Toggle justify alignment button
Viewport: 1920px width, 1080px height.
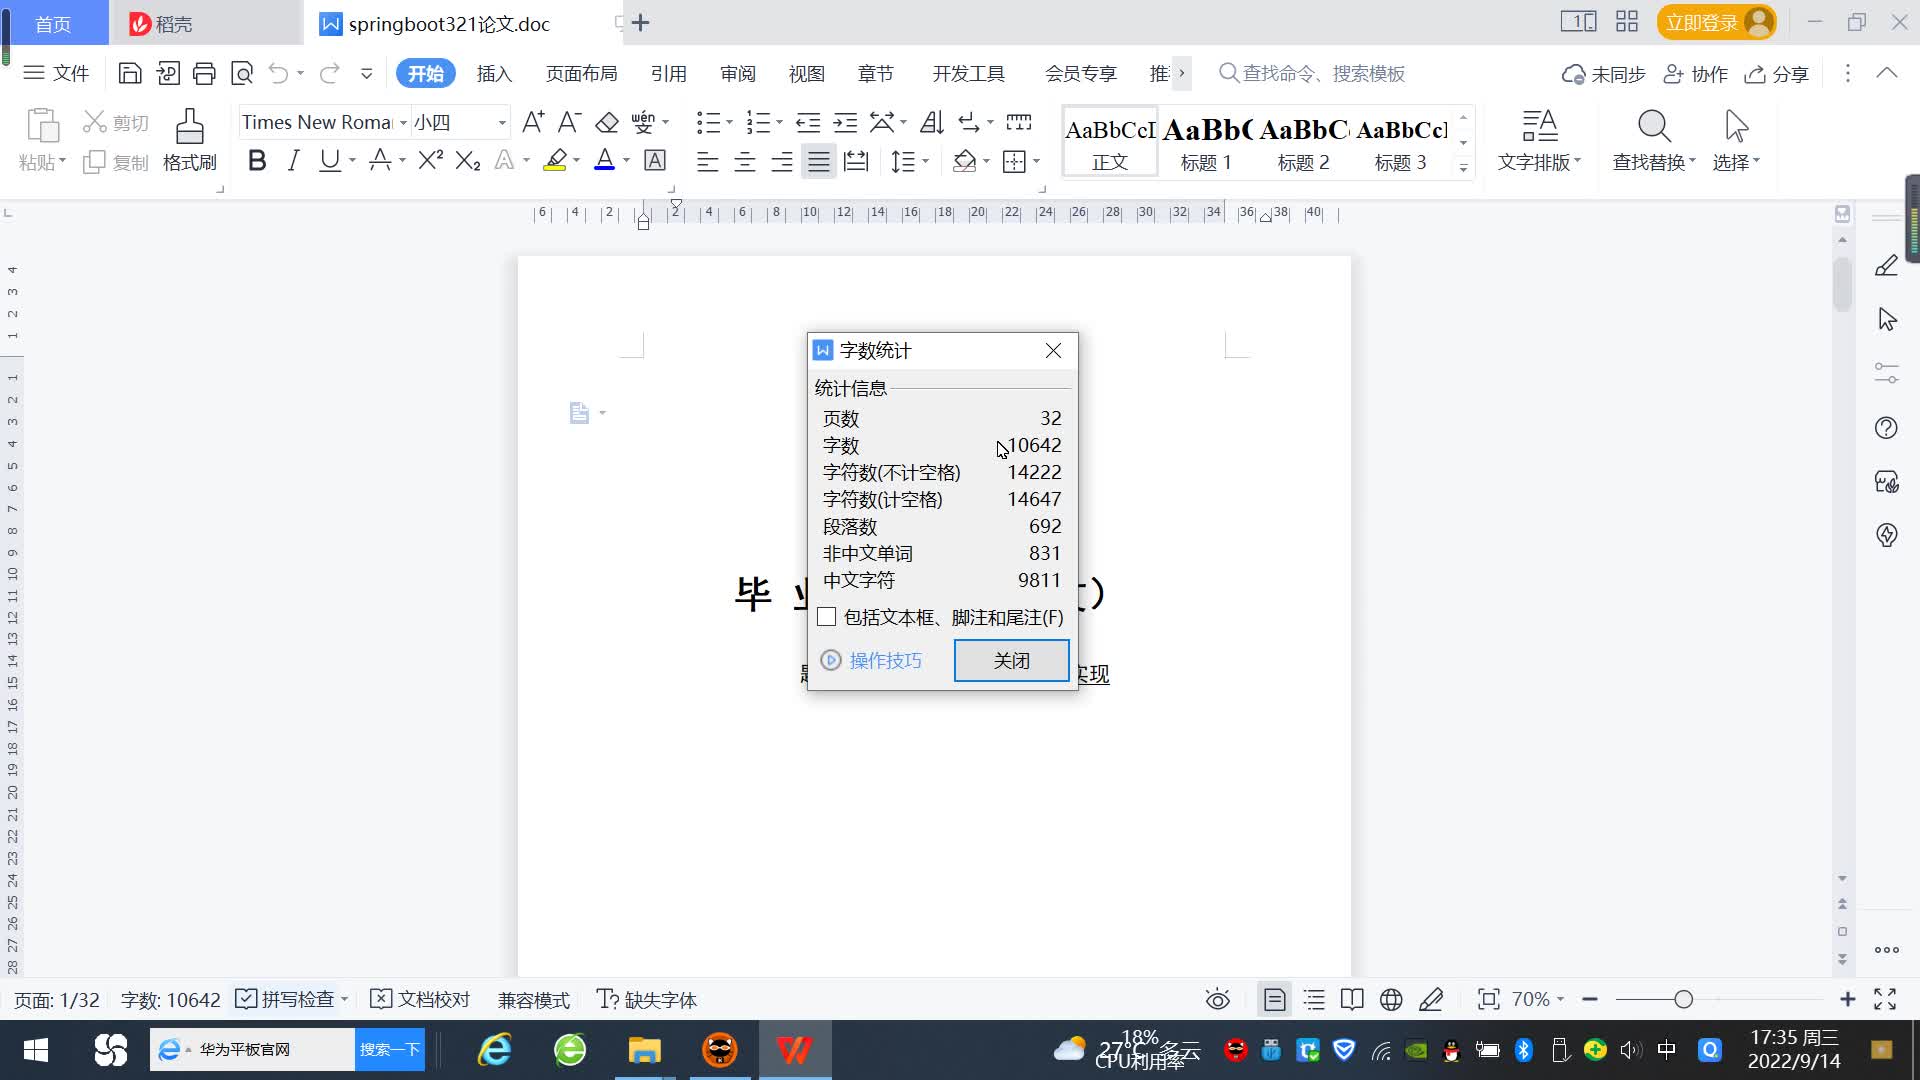pyautogui.click(x=819, y=161)
